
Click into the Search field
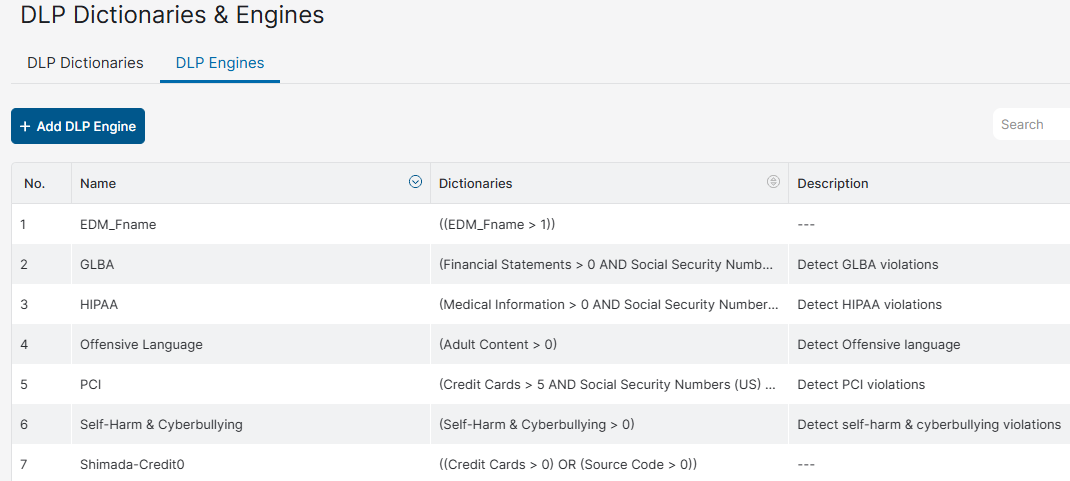click(x=1031, y=124)
